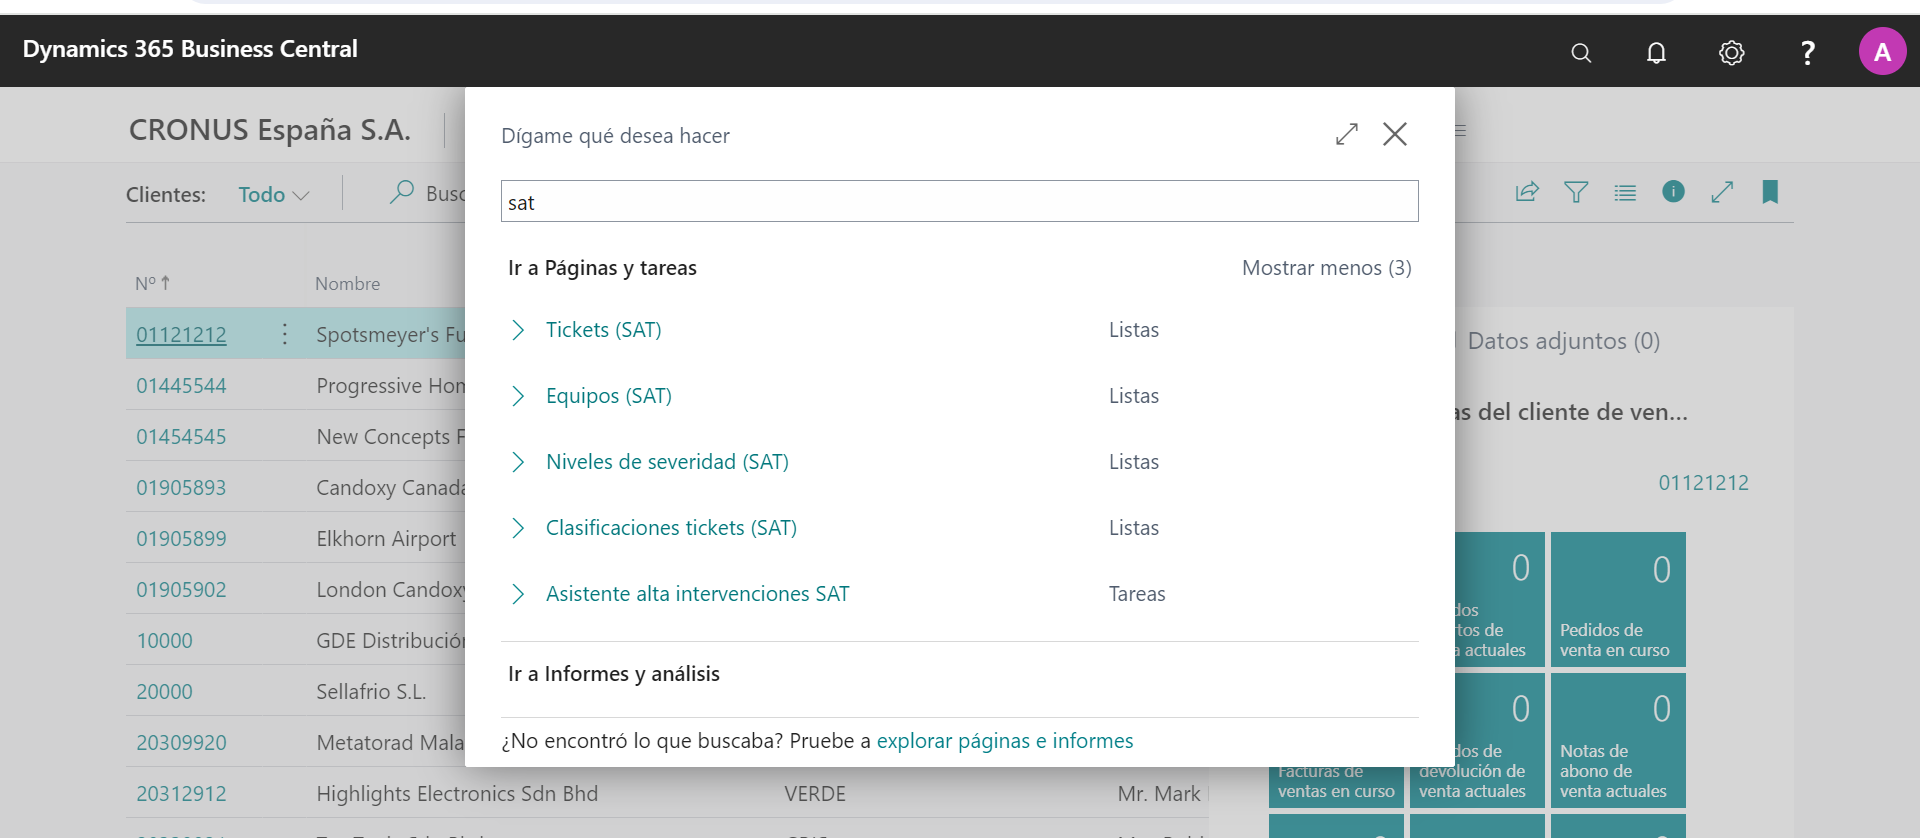
Task: Open the Todo view dropdown for Clientes
Action: [x=273, y=195]
